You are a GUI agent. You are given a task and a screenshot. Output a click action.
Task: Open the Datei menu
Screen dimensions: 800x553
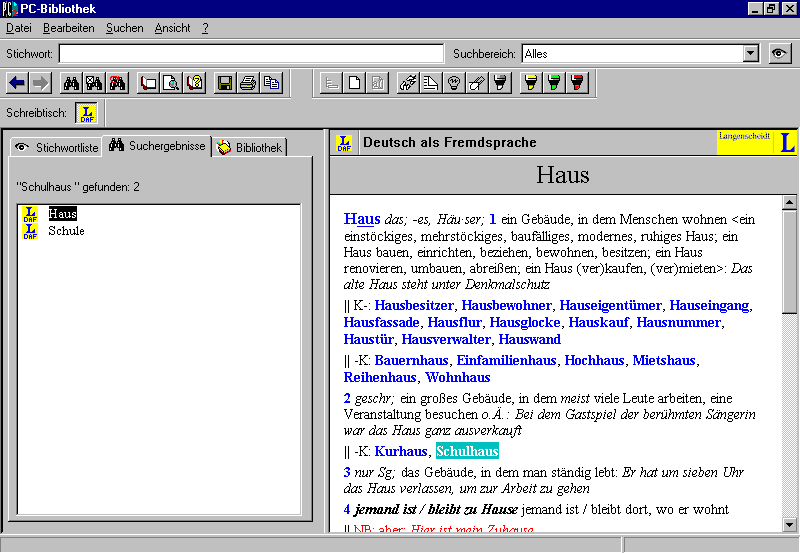point(19,28)
